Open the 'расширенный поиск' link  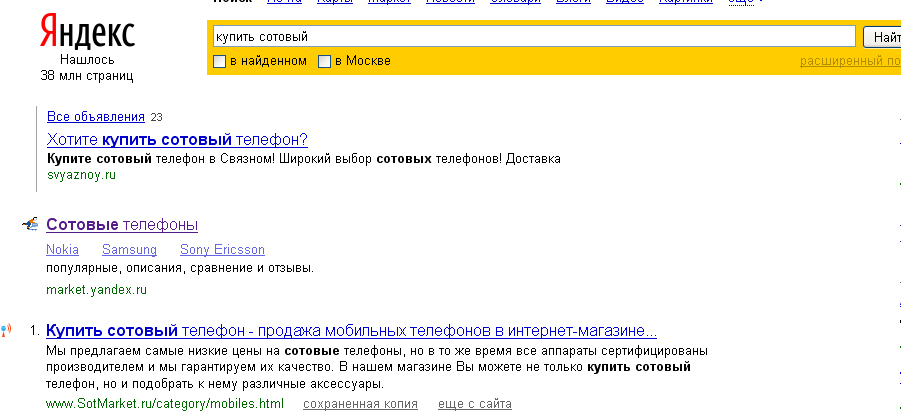tap(850, 61)
